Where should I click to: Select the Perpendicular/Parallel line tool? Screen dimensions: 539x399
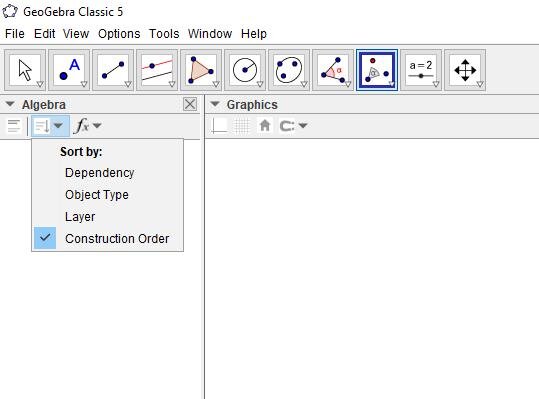157,70
